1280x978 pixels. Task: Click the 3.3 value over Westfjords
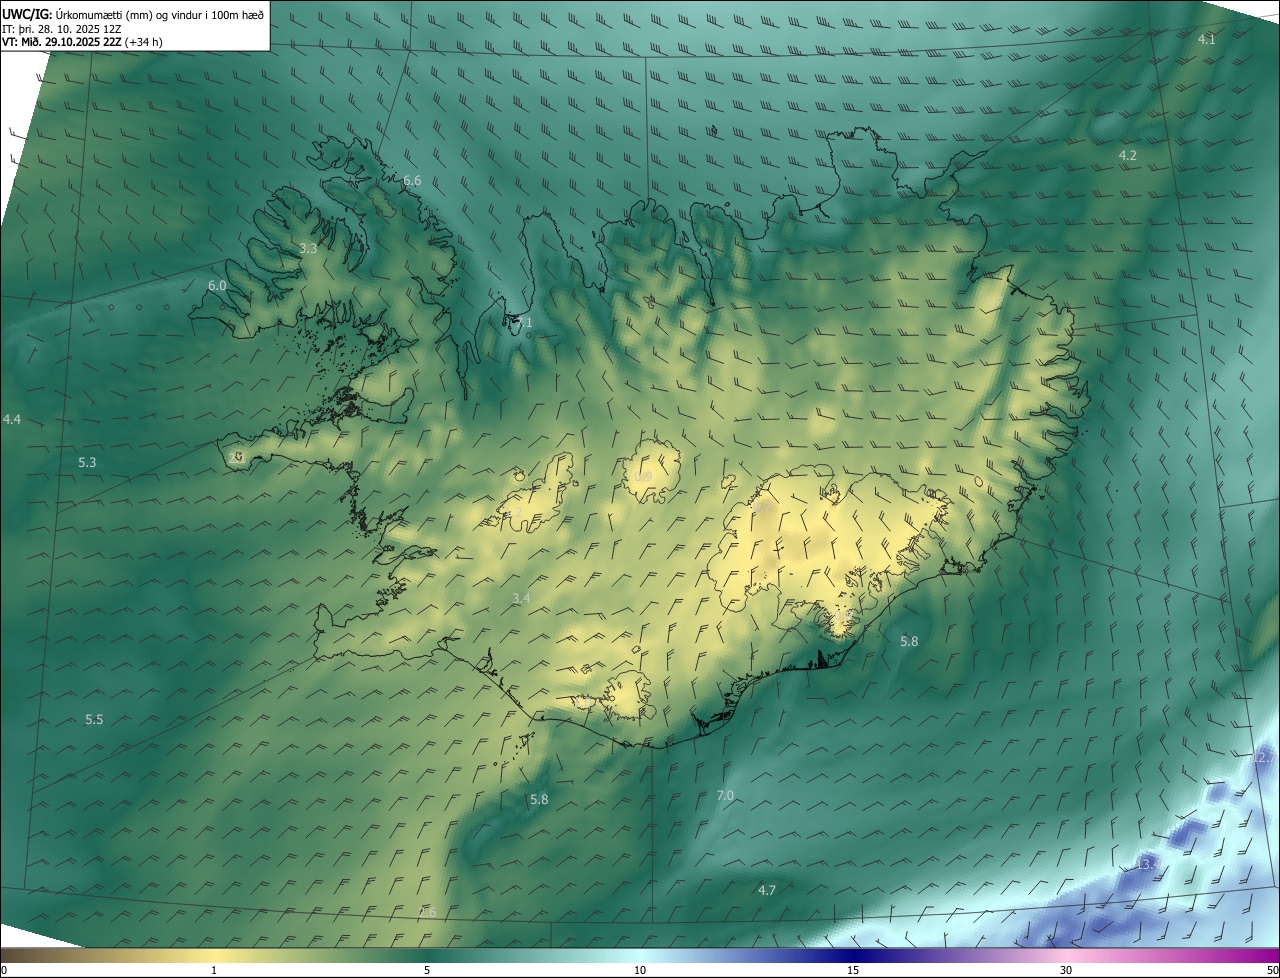point(308,248)
